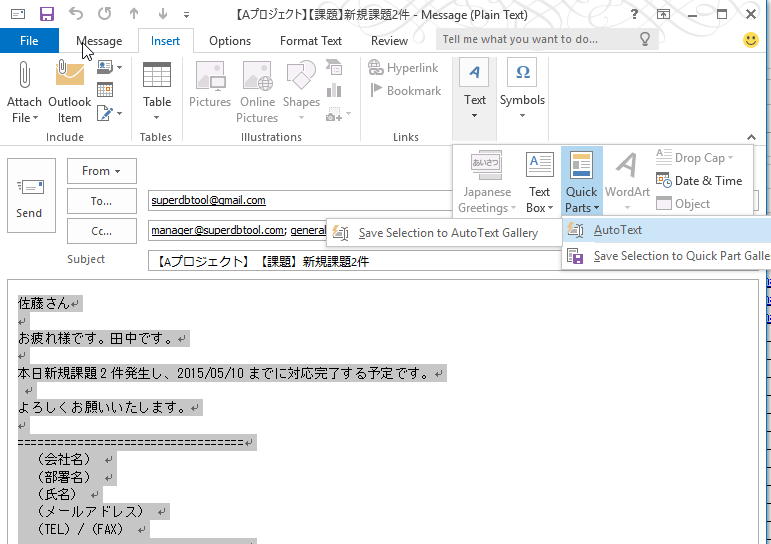
Task: Collapse the ribbon with the chevron
Action: [751, 137]
